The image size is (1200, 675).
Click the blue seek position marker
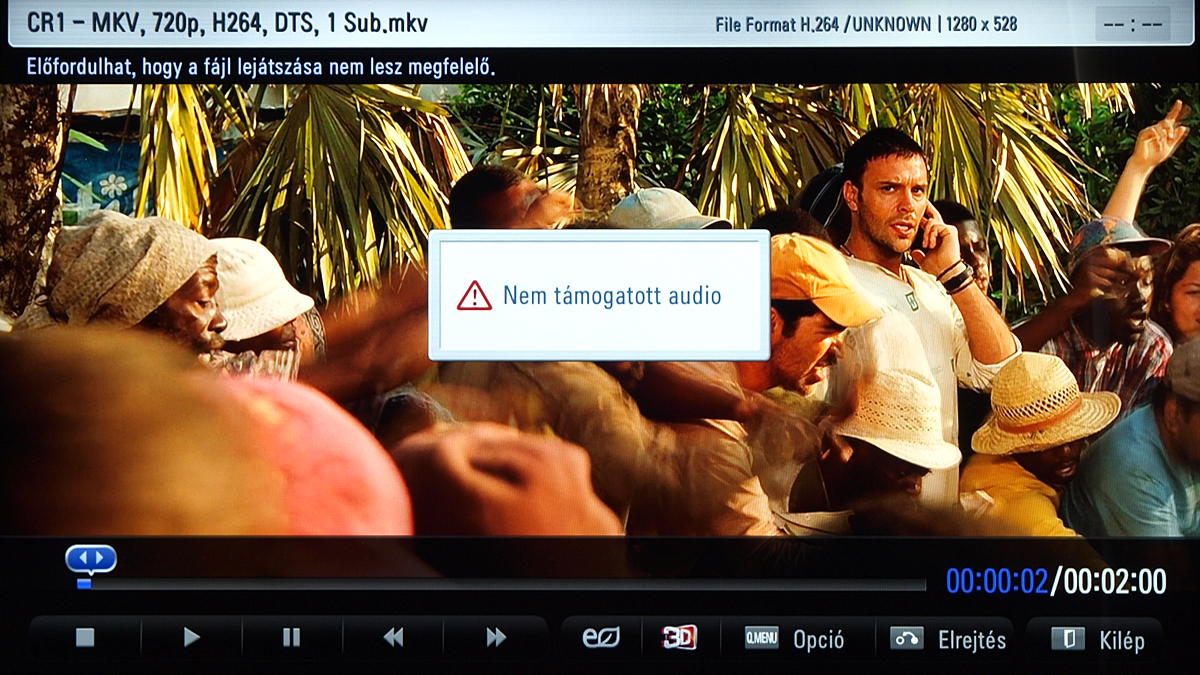coord(91,560)
